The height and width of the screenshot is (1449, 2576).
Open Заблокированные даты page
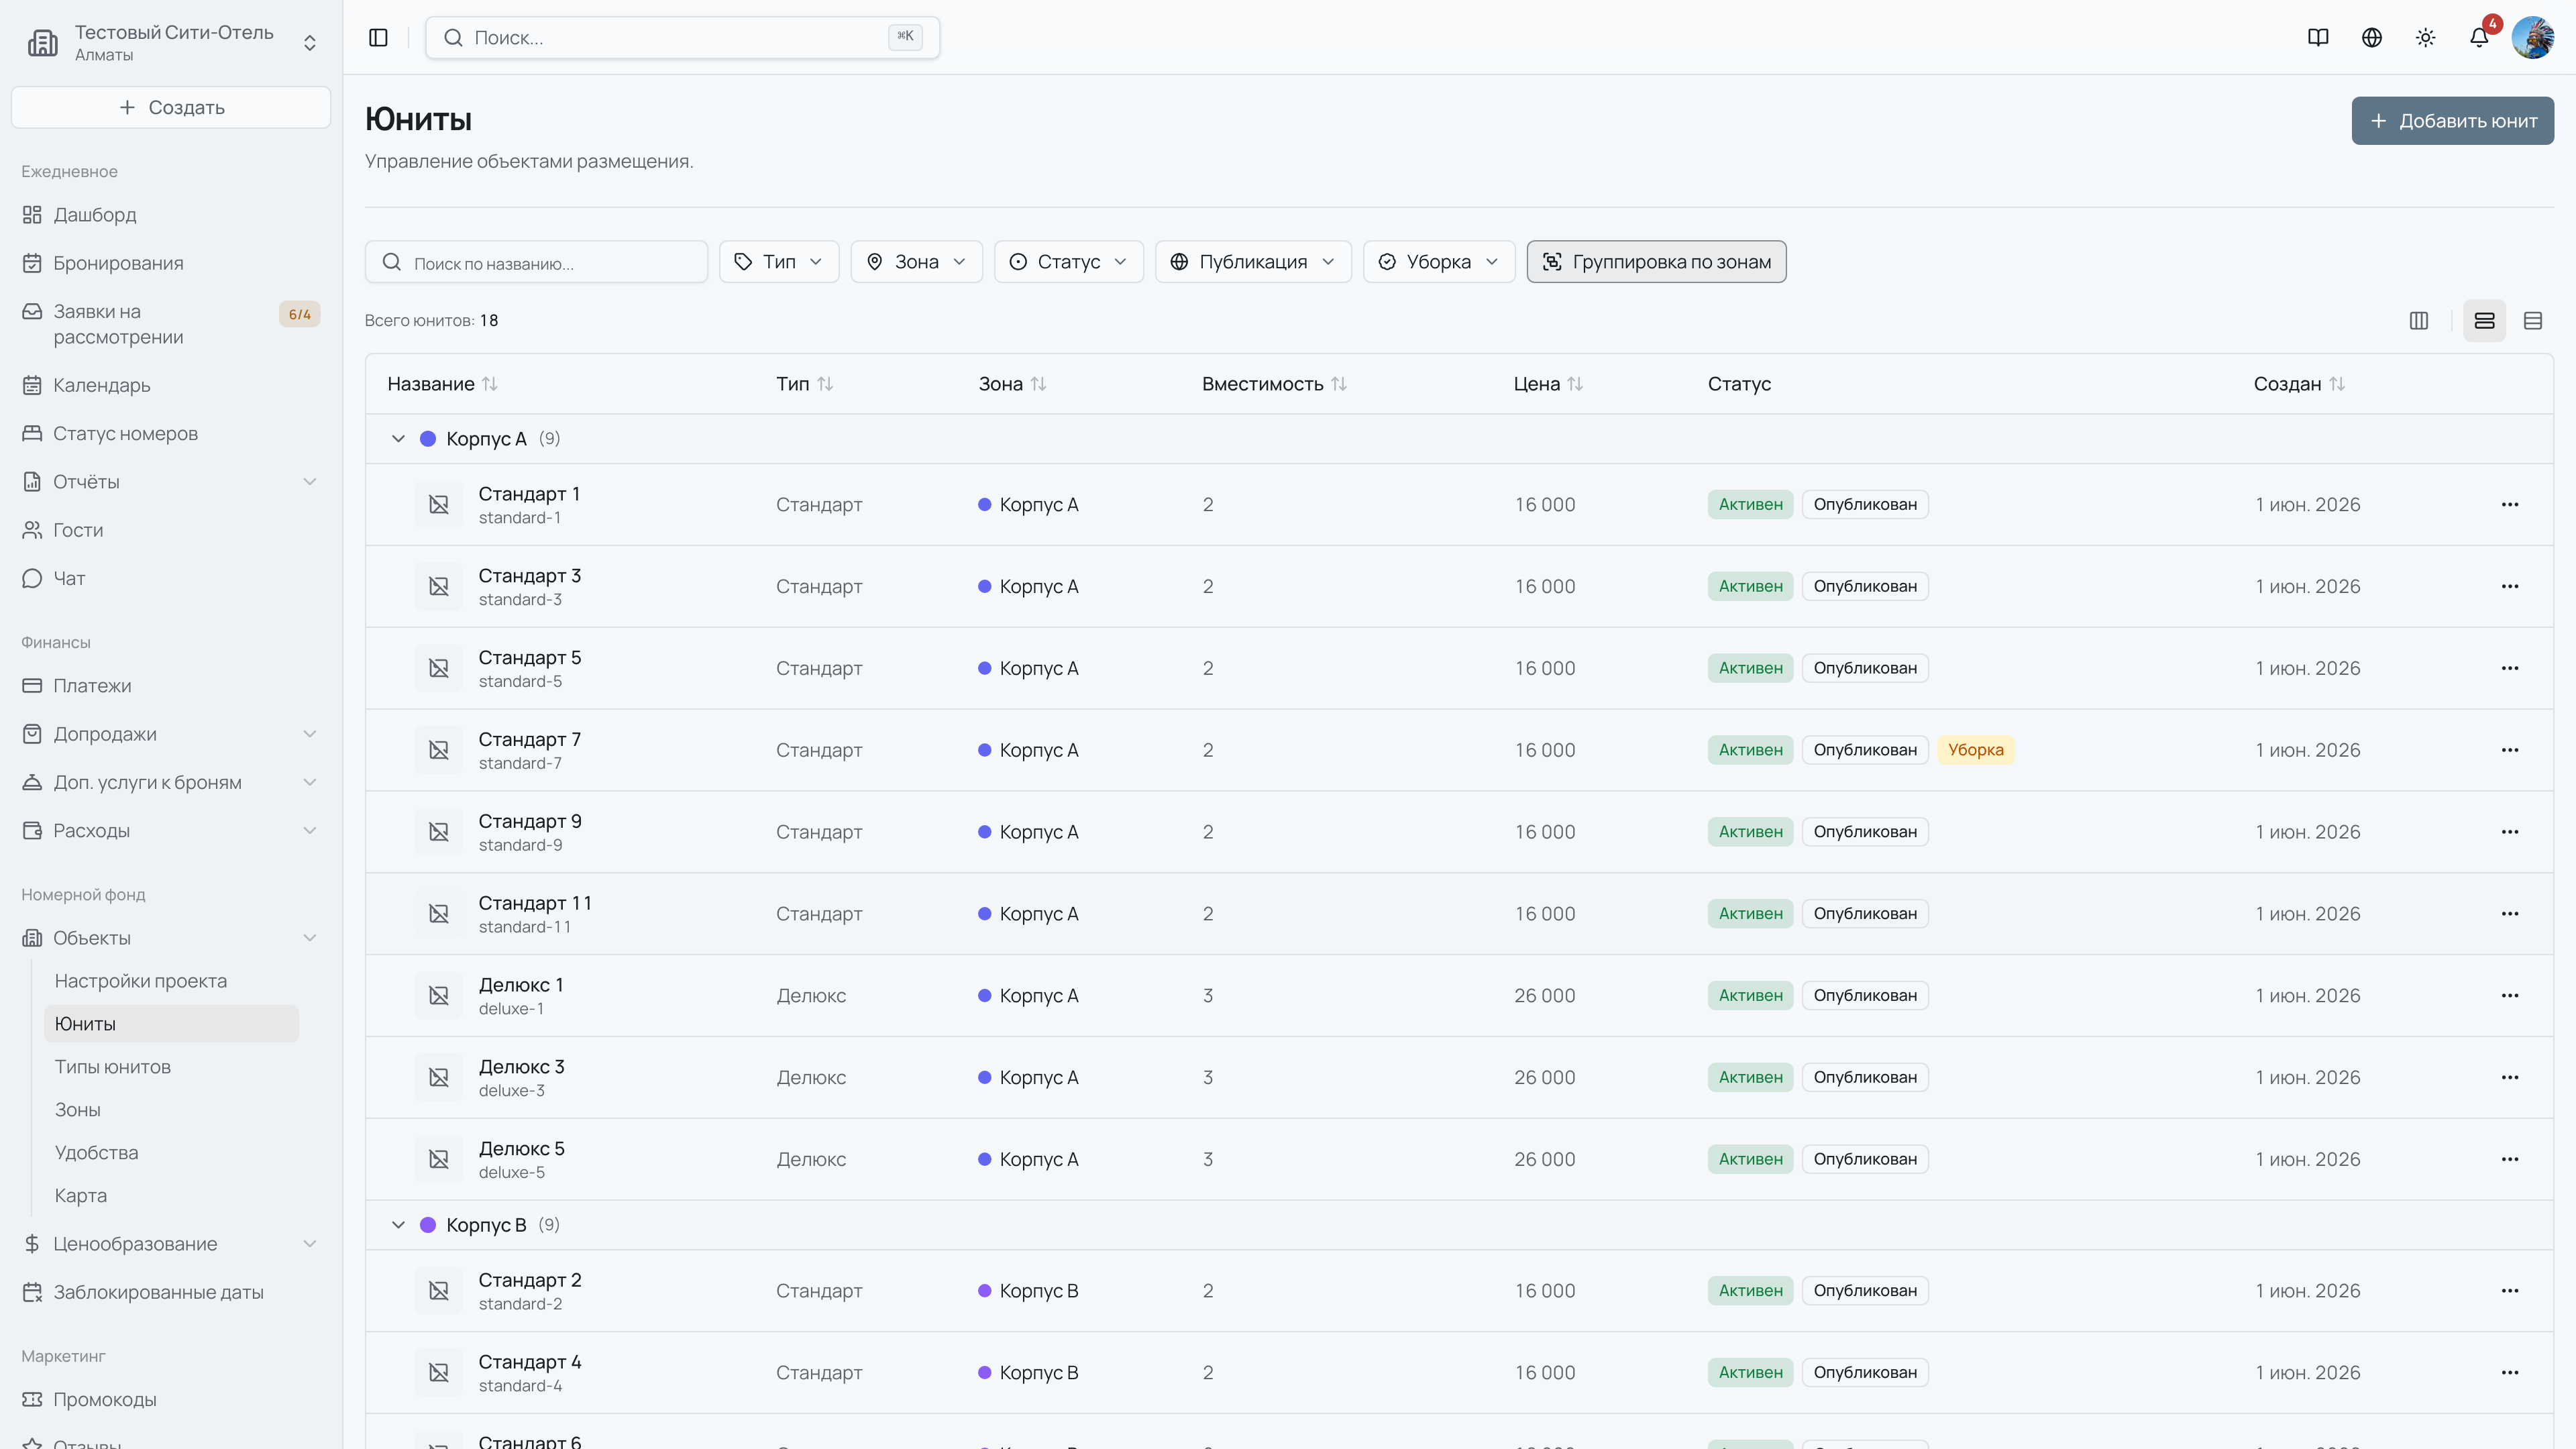click(170, 1292)
